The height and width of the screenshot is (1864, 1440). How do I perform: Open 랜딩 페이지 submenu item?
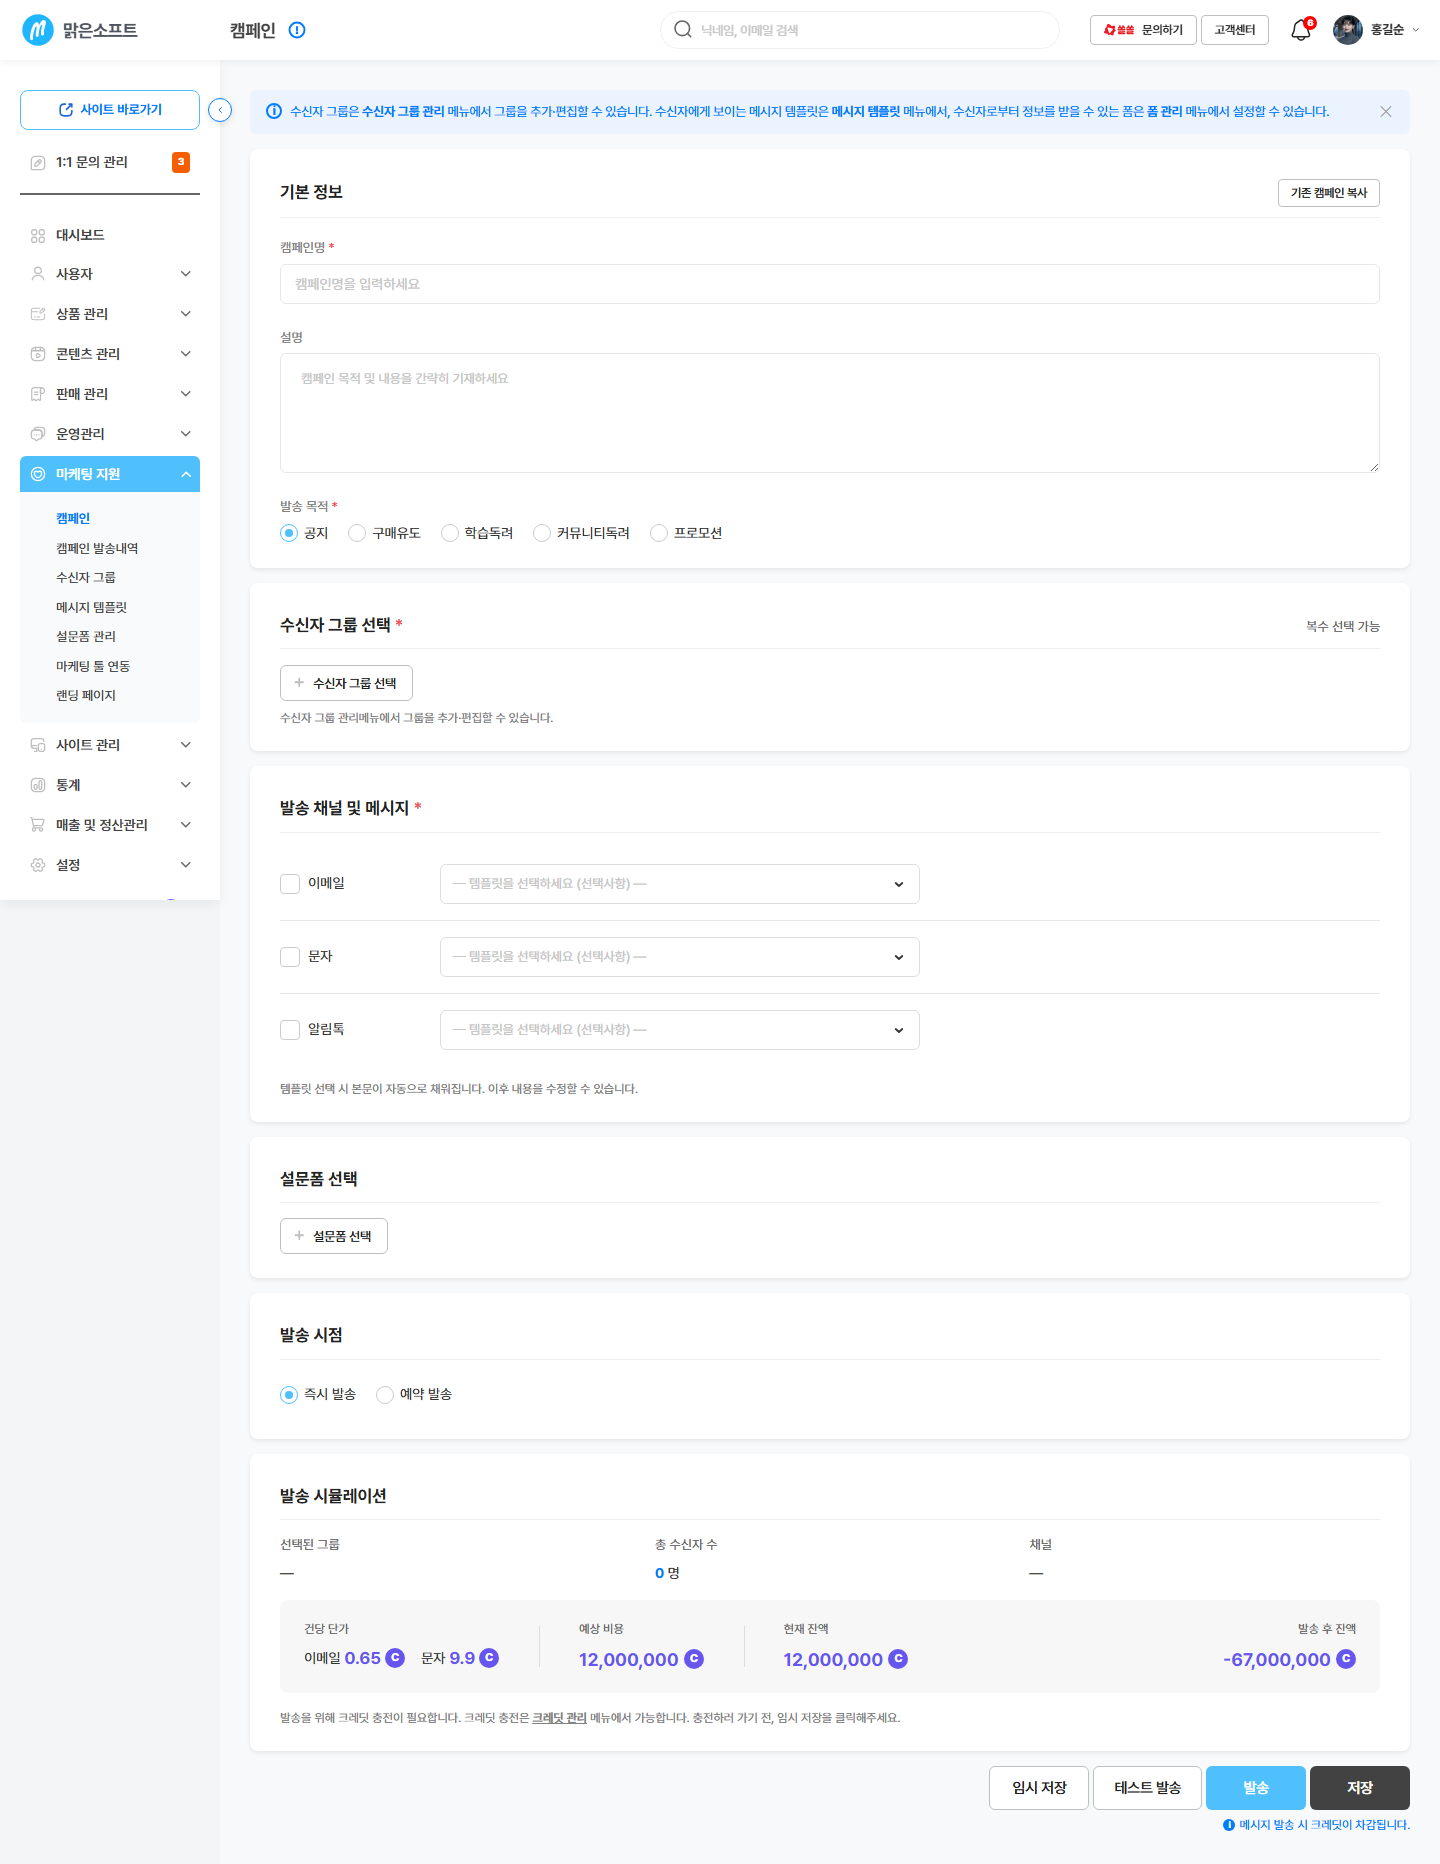(86, 695)
